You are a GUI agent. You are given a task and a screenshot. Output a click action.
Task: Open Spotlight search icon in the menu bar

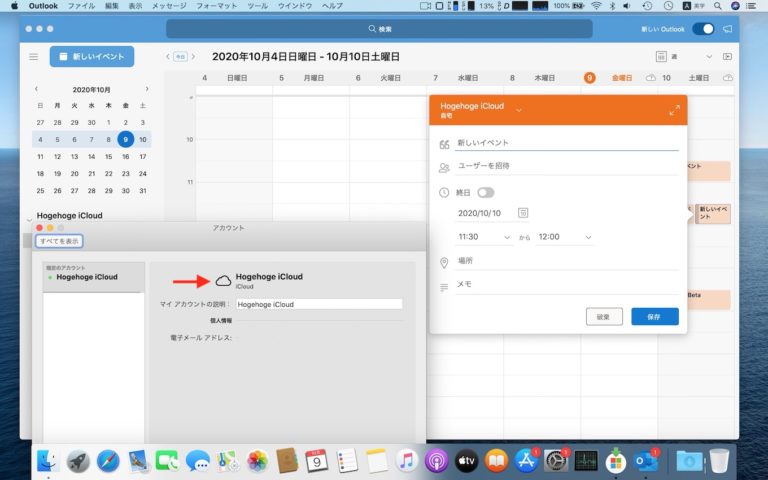(718, 6)
